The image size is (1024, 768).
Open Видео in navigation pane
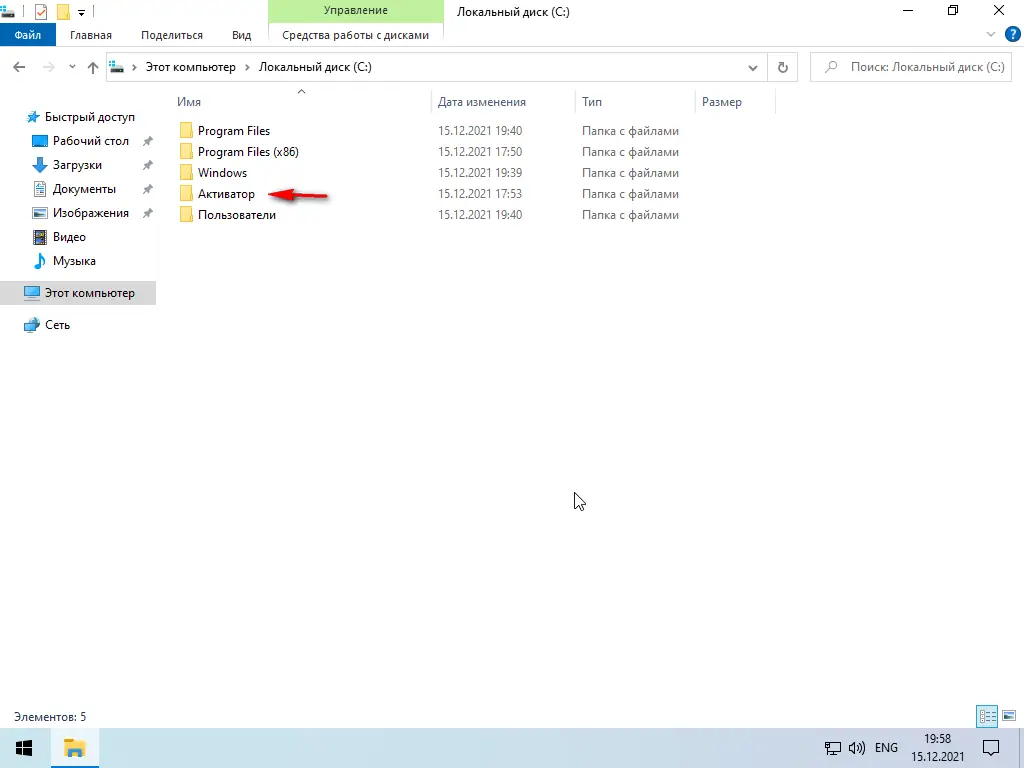[x=69, y=237]
